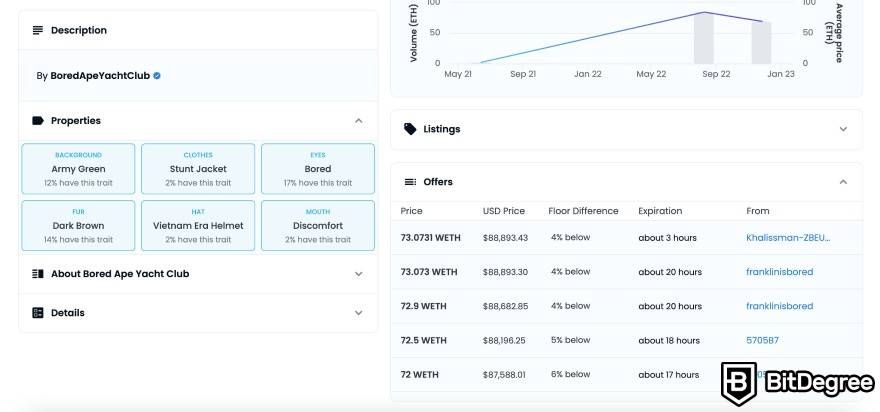Click the 72.9 WETH offer price
This screenshot has width=880, height=412.
pyautogui.click(x=424, y=306)
